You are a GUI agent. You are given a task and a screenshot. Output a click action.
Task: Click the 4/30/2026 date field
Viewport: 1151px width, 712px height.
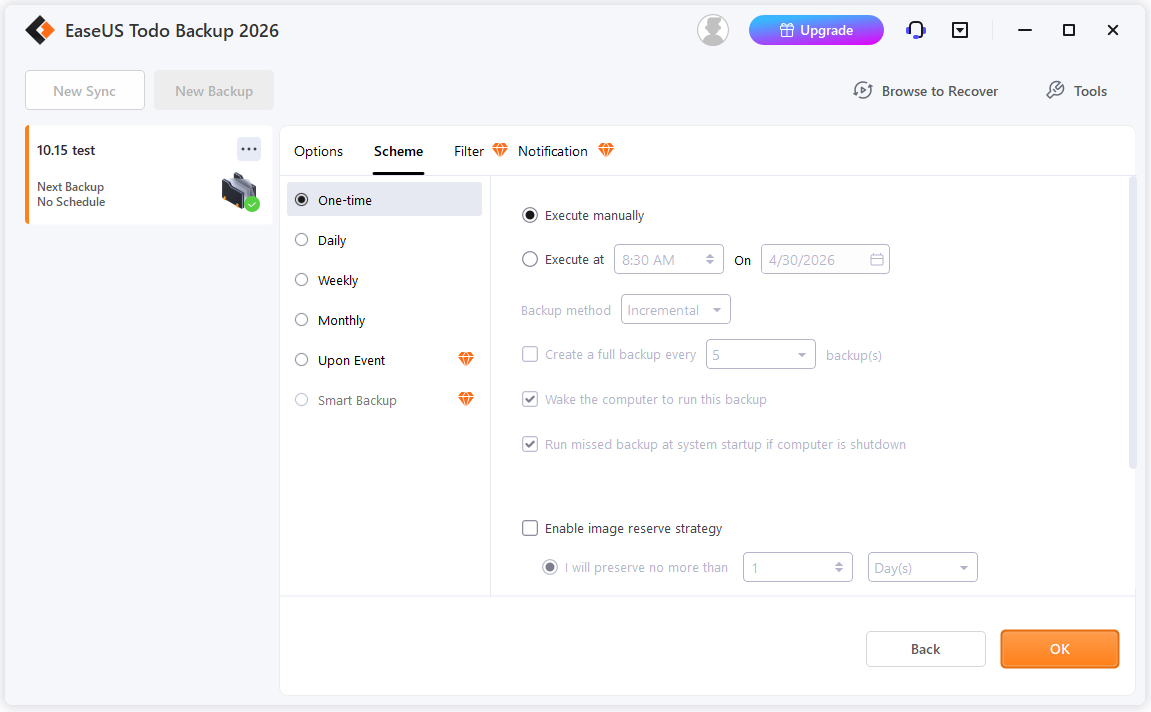[825, 259]
